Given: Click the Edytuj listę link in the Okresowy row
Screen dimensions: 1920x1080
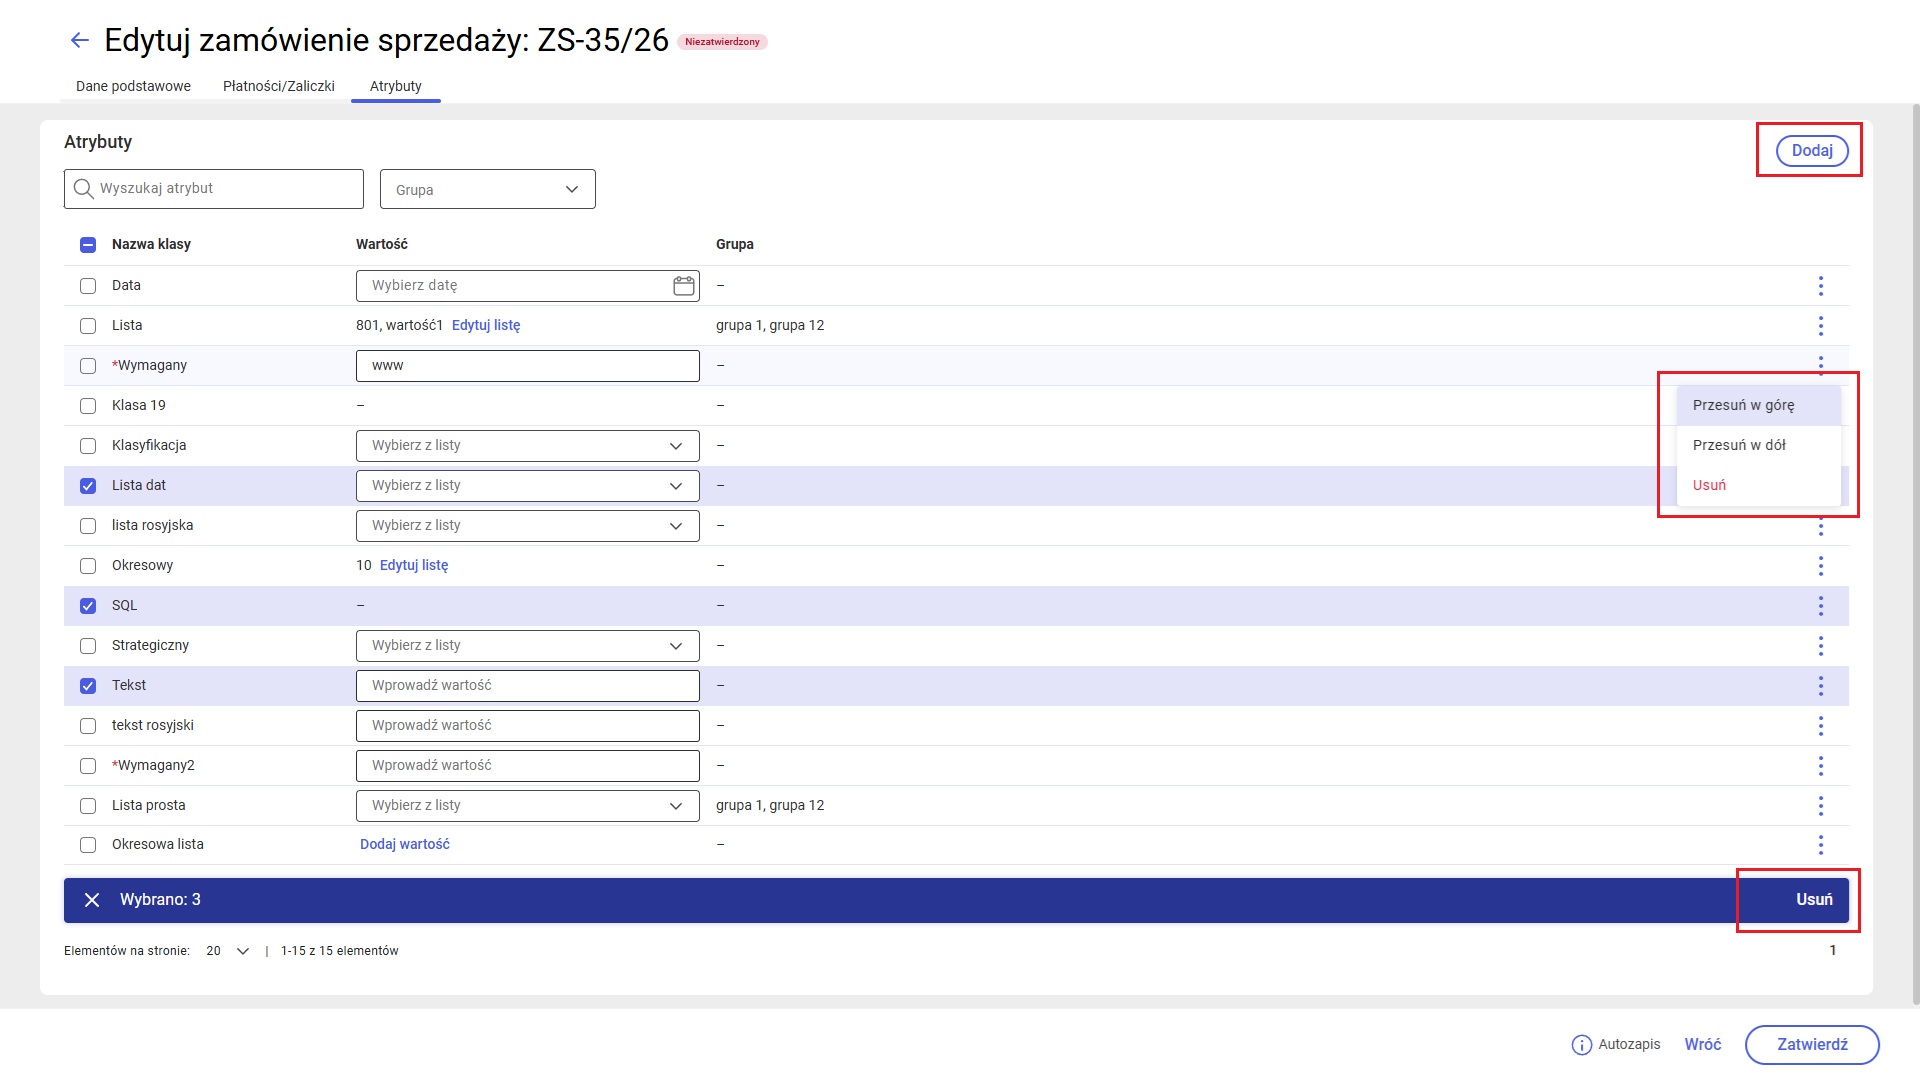Looking at the screenshot, I should [x=414, y=565].
